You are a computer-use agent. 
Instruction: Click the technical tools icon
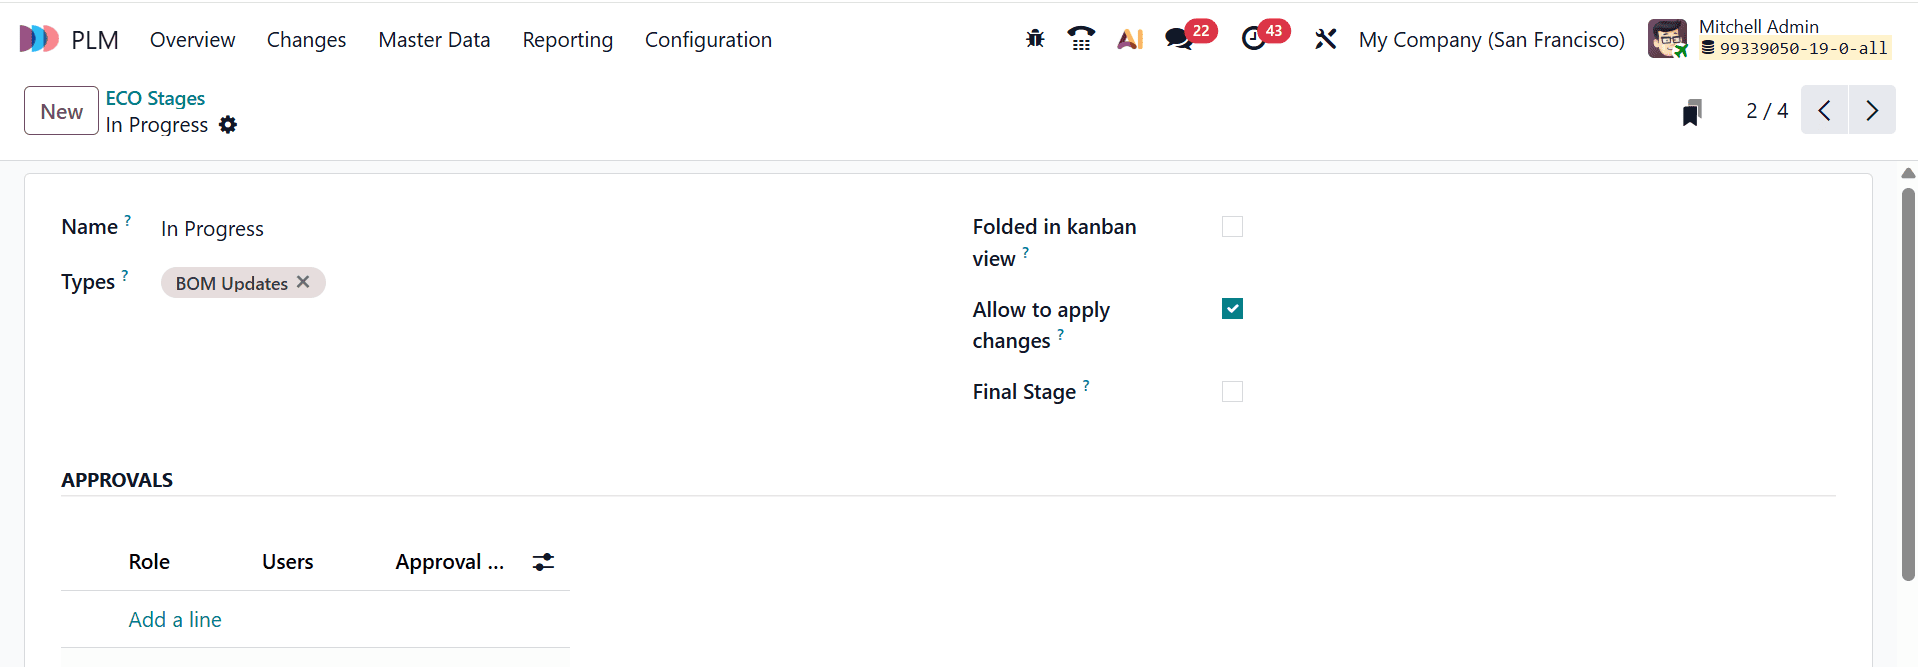[1325, 39]
